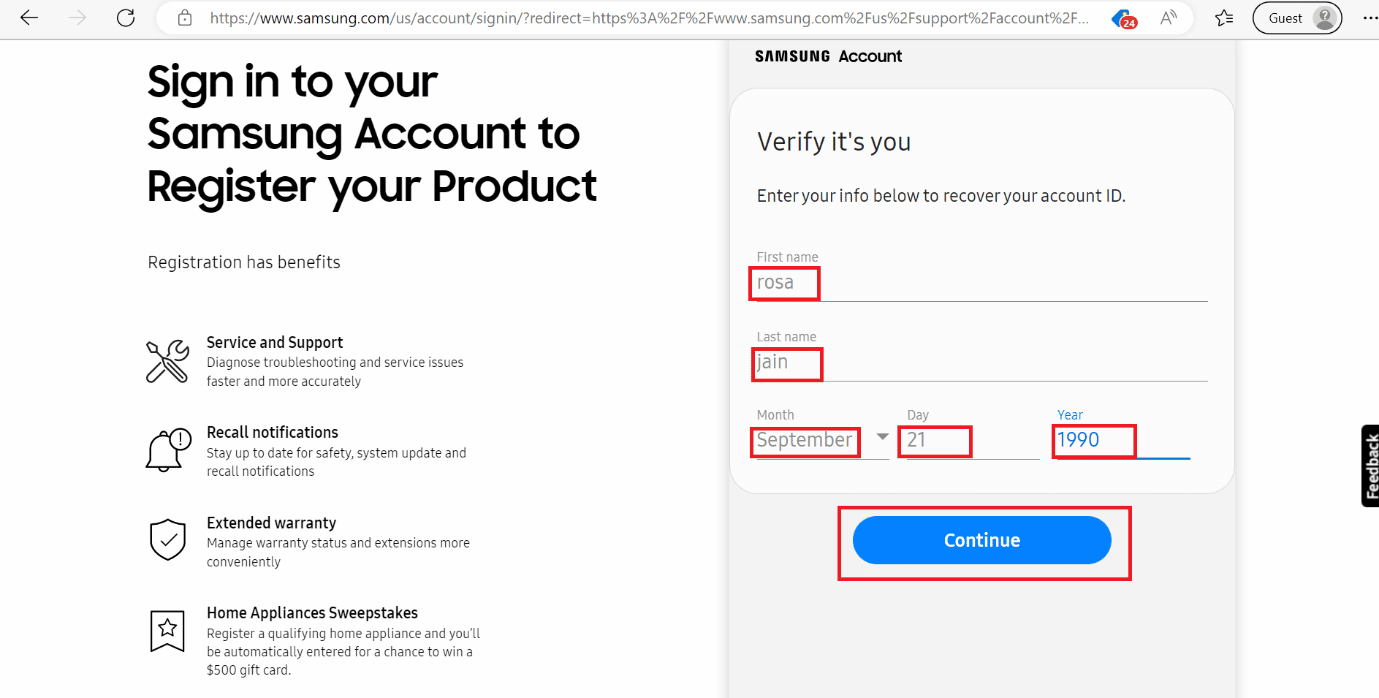Viewport: 1379px width, 698px height.
Task: Reload the Samsung sign-in page
Action: tap(126, 17)
